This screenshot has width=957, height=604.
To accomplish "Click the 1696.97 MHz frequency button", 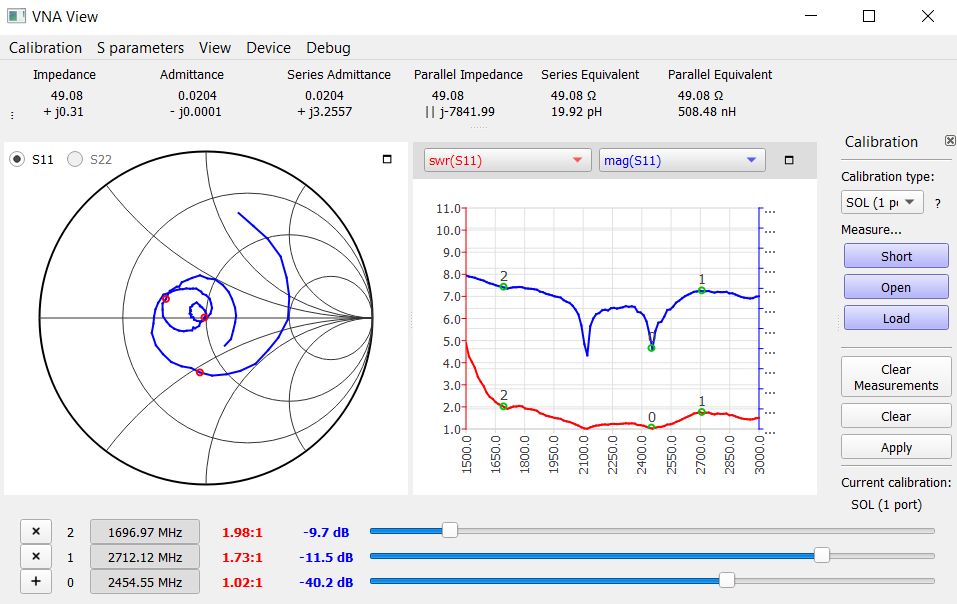I will (145, 532).
